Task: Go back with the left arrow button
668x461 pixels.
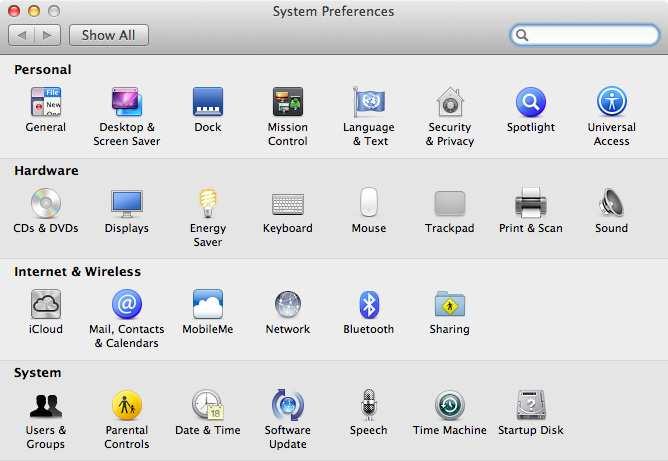Action: (x=21, y=35)
